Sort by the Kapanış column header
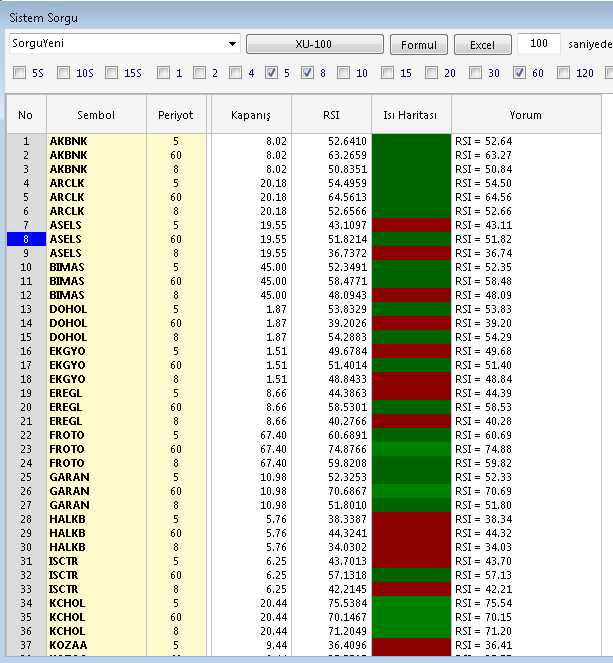The width and height of the screenshot is (613, 663). [x=251, y=115]
